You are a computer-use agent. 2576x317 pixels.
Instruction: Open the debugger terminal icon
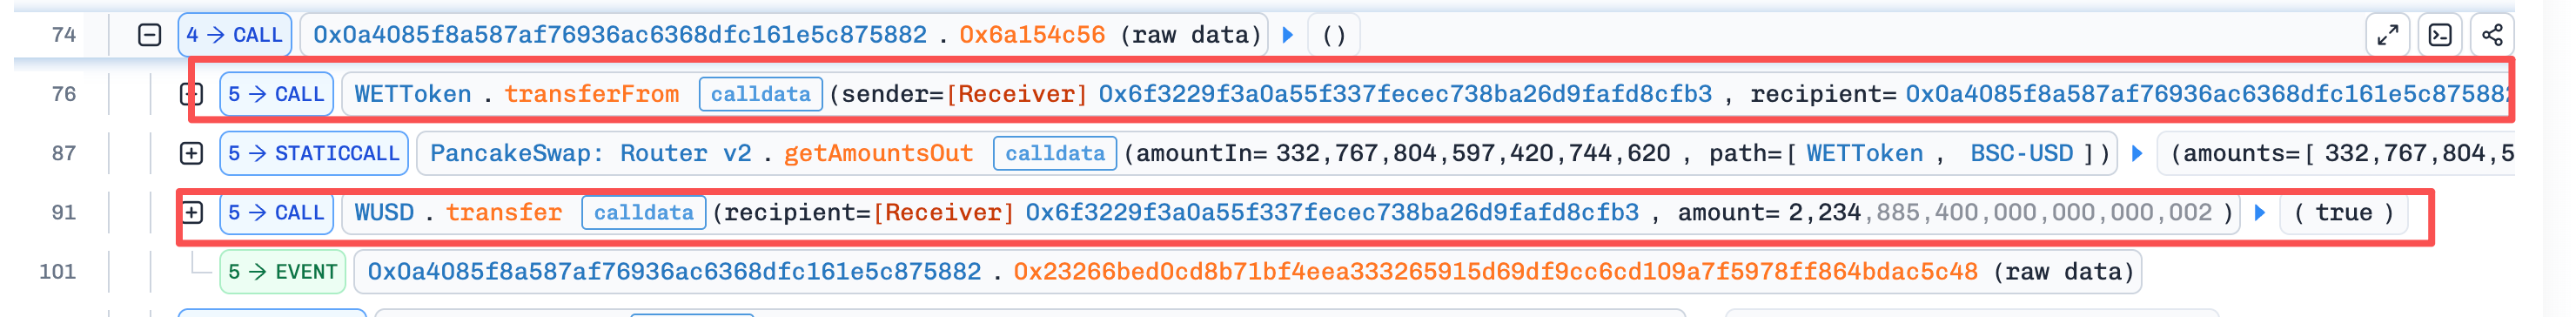pos(2440,35)
